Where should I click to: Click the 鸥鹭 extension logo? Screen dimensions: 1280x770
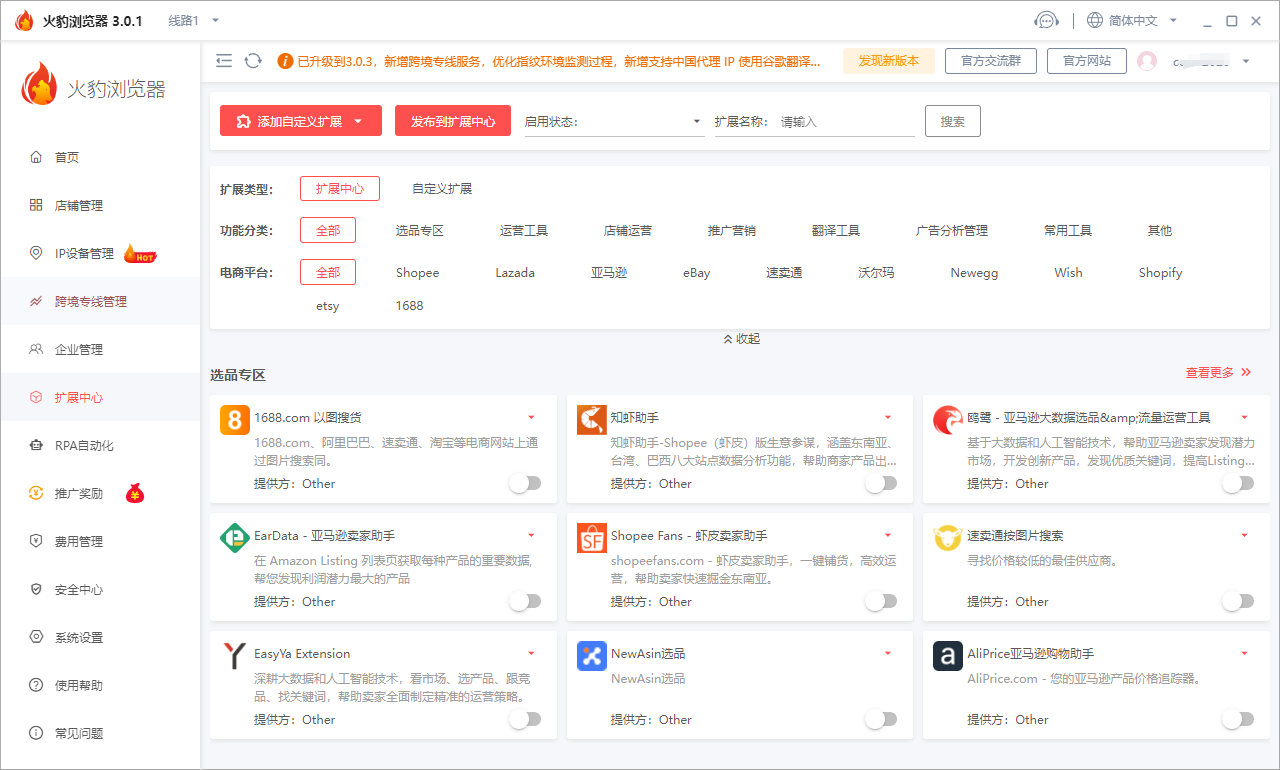(x=947, y=420)
